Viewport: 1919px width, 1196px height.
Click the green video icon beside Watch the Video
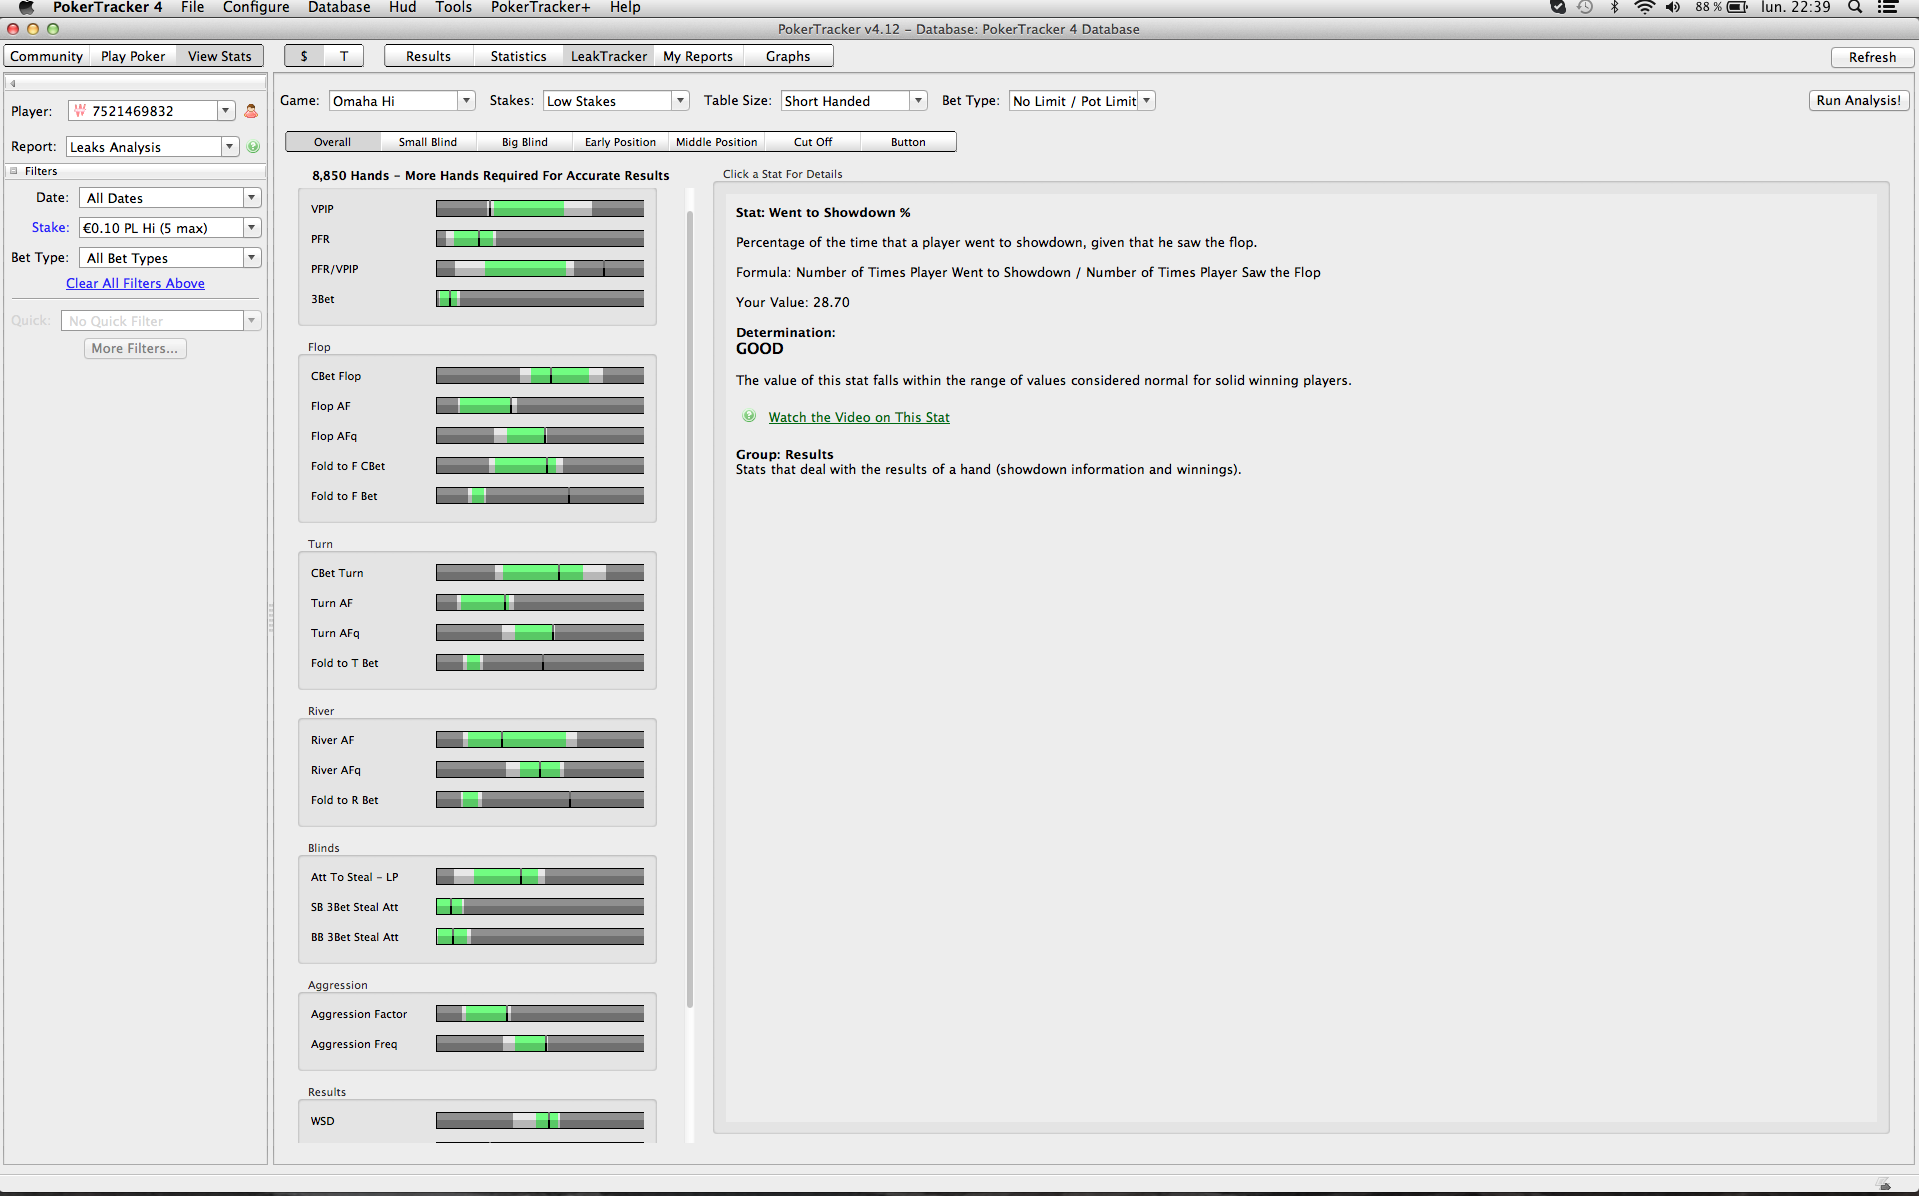749,417
